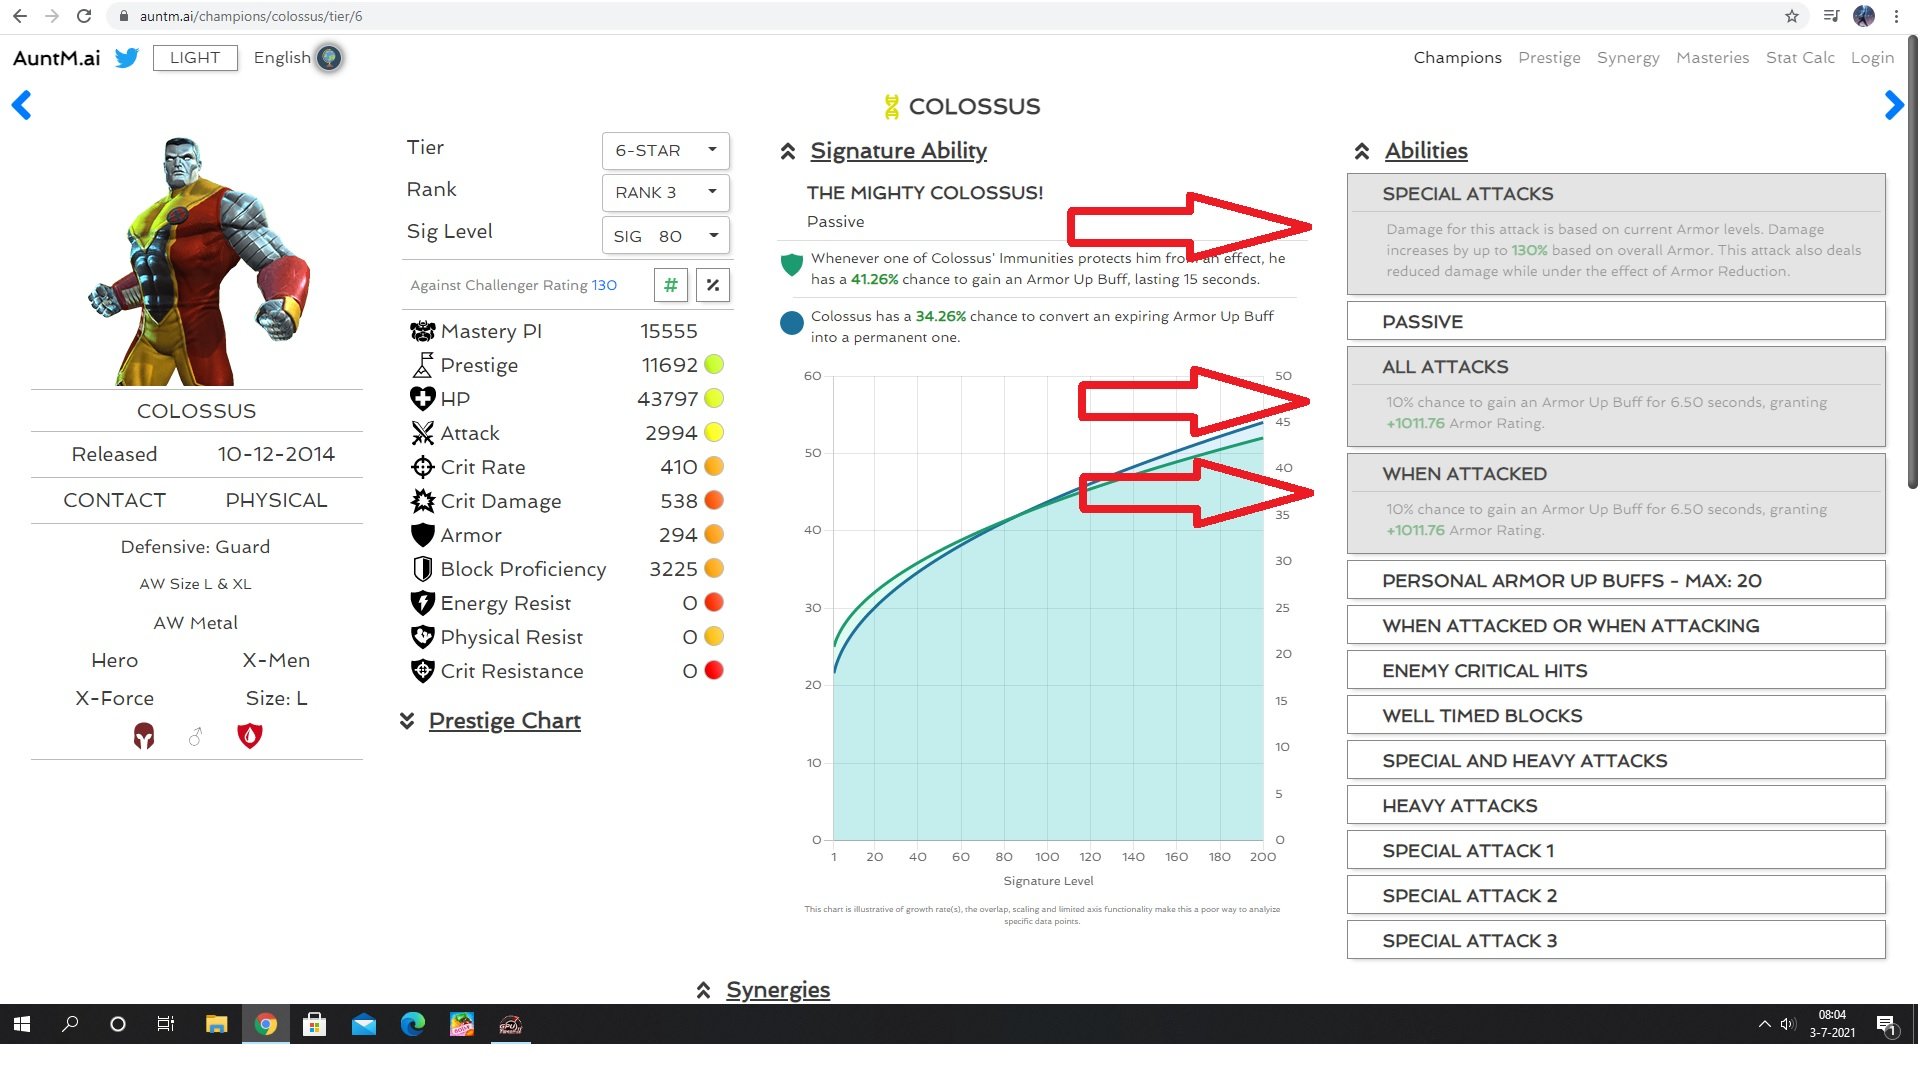
Task: Open File Explorer from the taskbar
Action: (216, 1024)
